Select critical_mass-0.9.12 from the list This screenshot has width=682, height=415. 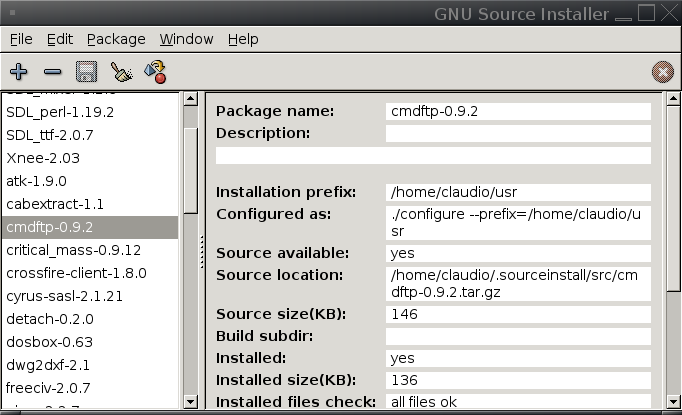pyautogui.click(x=73, y=250)
